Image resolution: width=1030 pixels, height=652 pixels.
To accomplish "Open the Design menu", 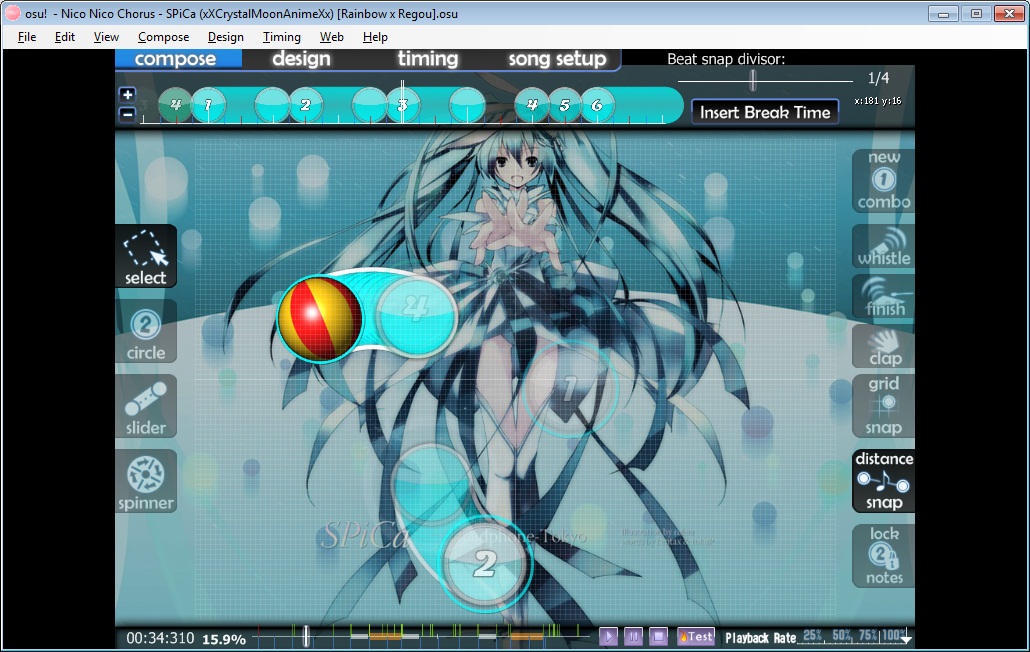I will pos(225,37).
